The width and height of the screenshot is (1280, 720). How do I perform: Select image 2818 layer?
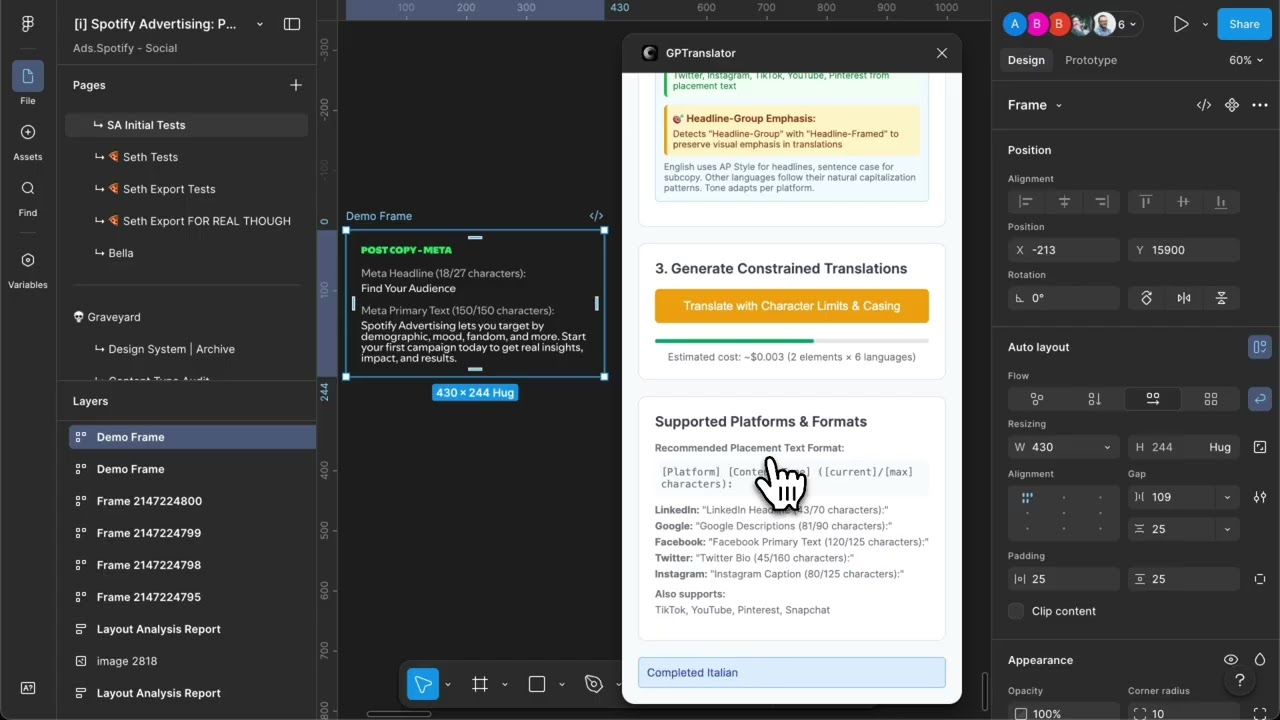tap(192, 661)
